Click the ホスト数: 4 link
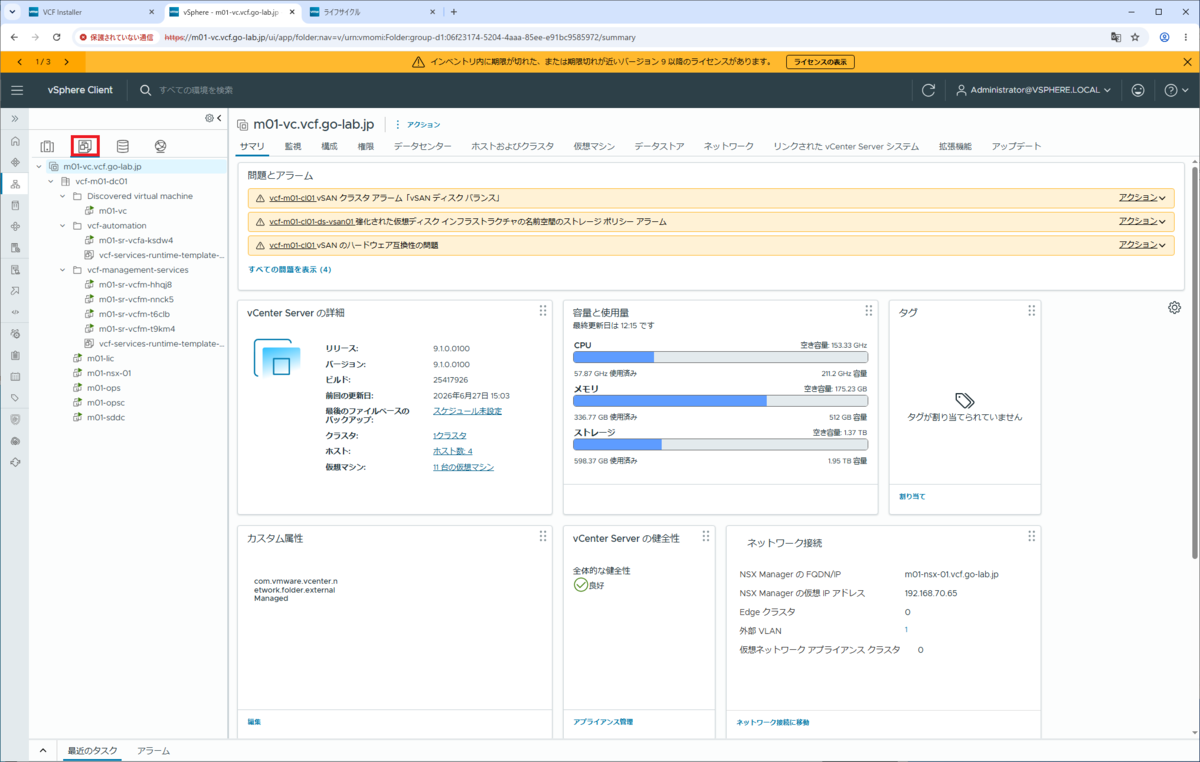The image size is (1200, 762). tap(453, 451)
